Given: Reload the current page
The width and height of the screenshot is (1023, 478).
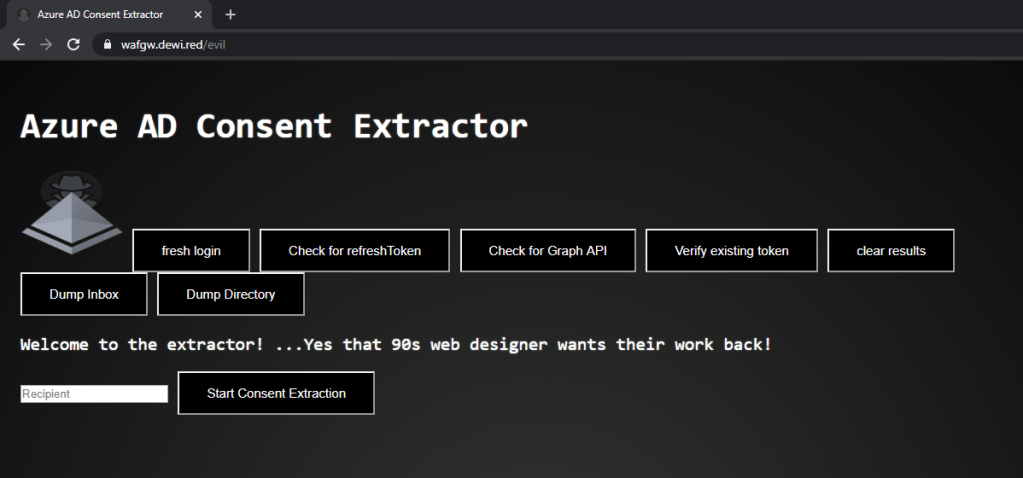Looking at the screenshot, I should point(73,44).
